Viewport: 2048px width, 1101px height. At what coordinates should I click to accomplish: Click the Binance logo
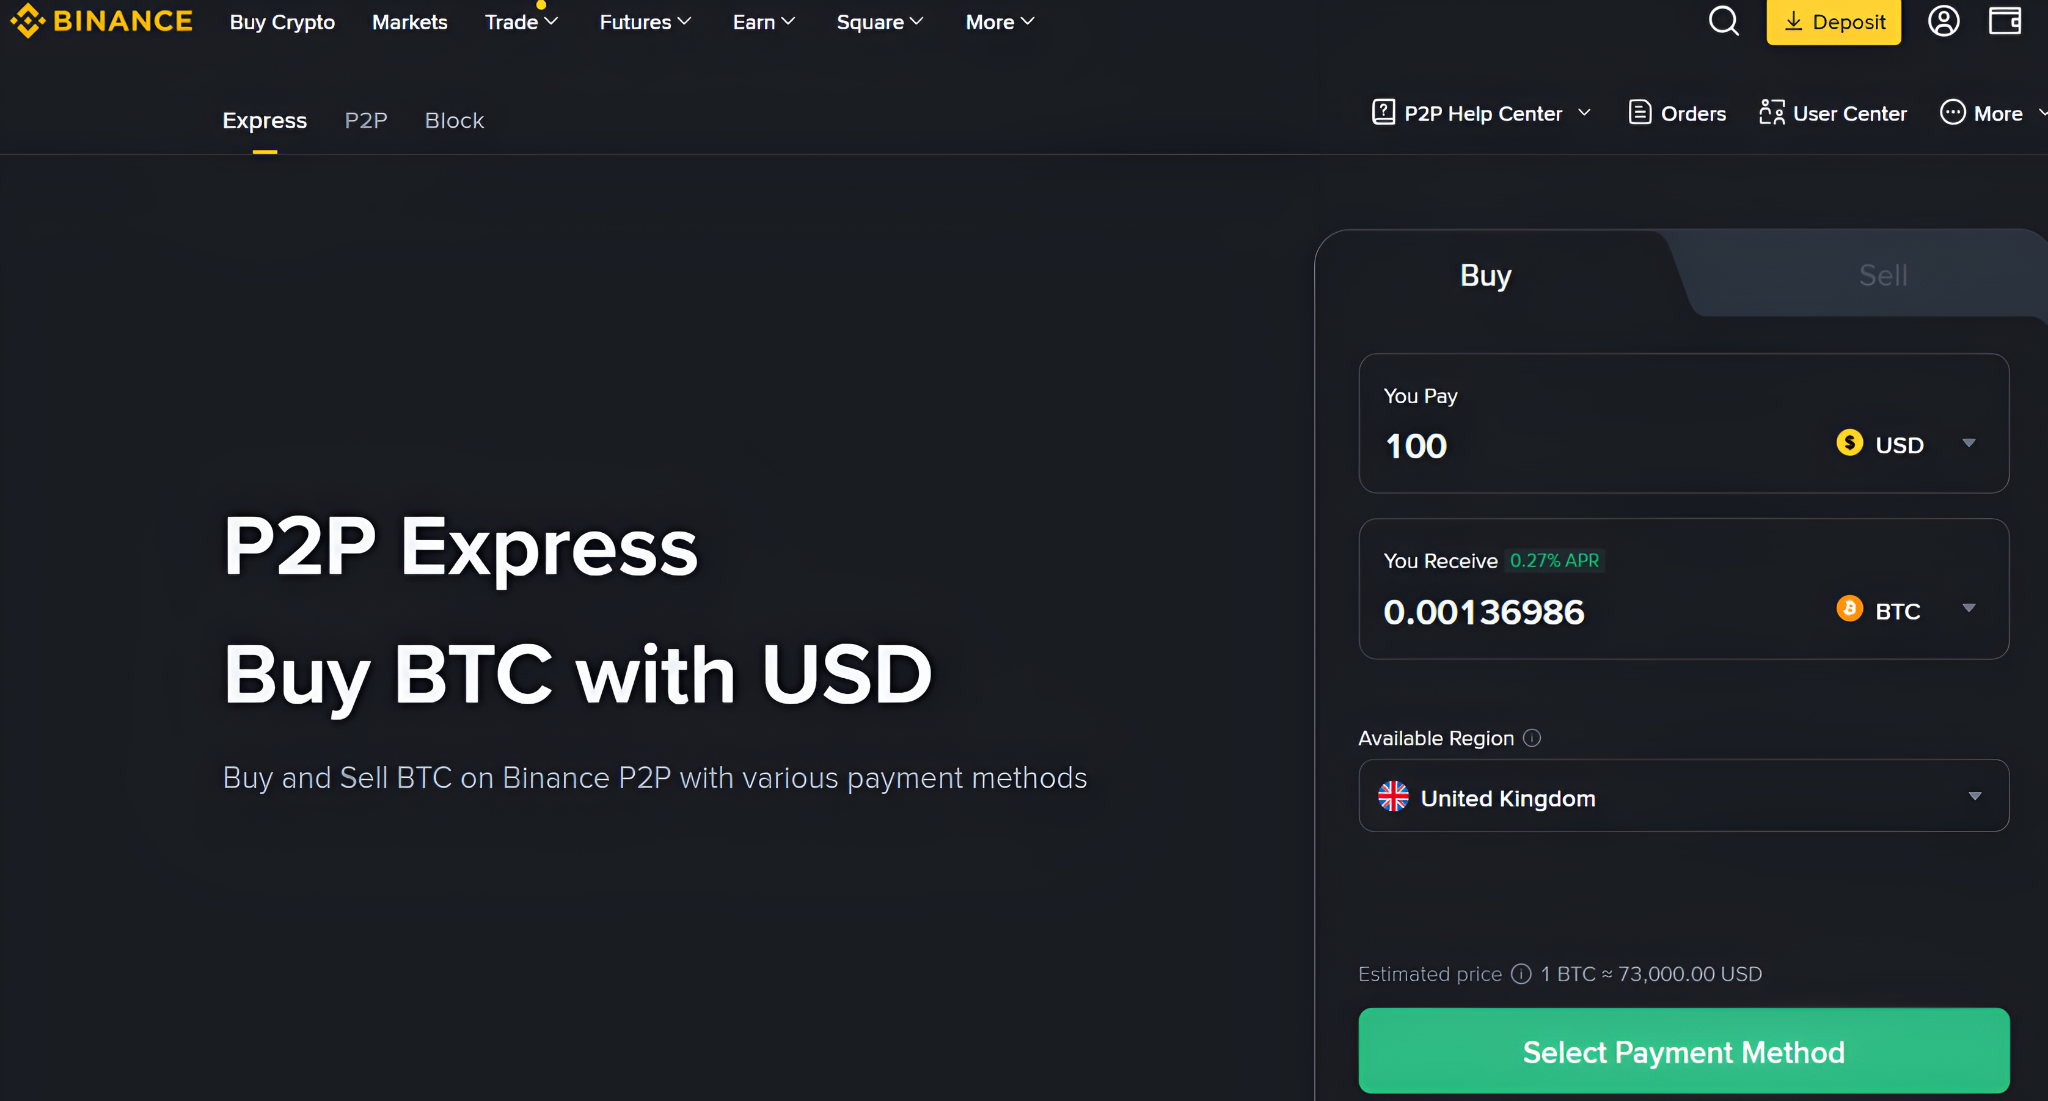100,21
